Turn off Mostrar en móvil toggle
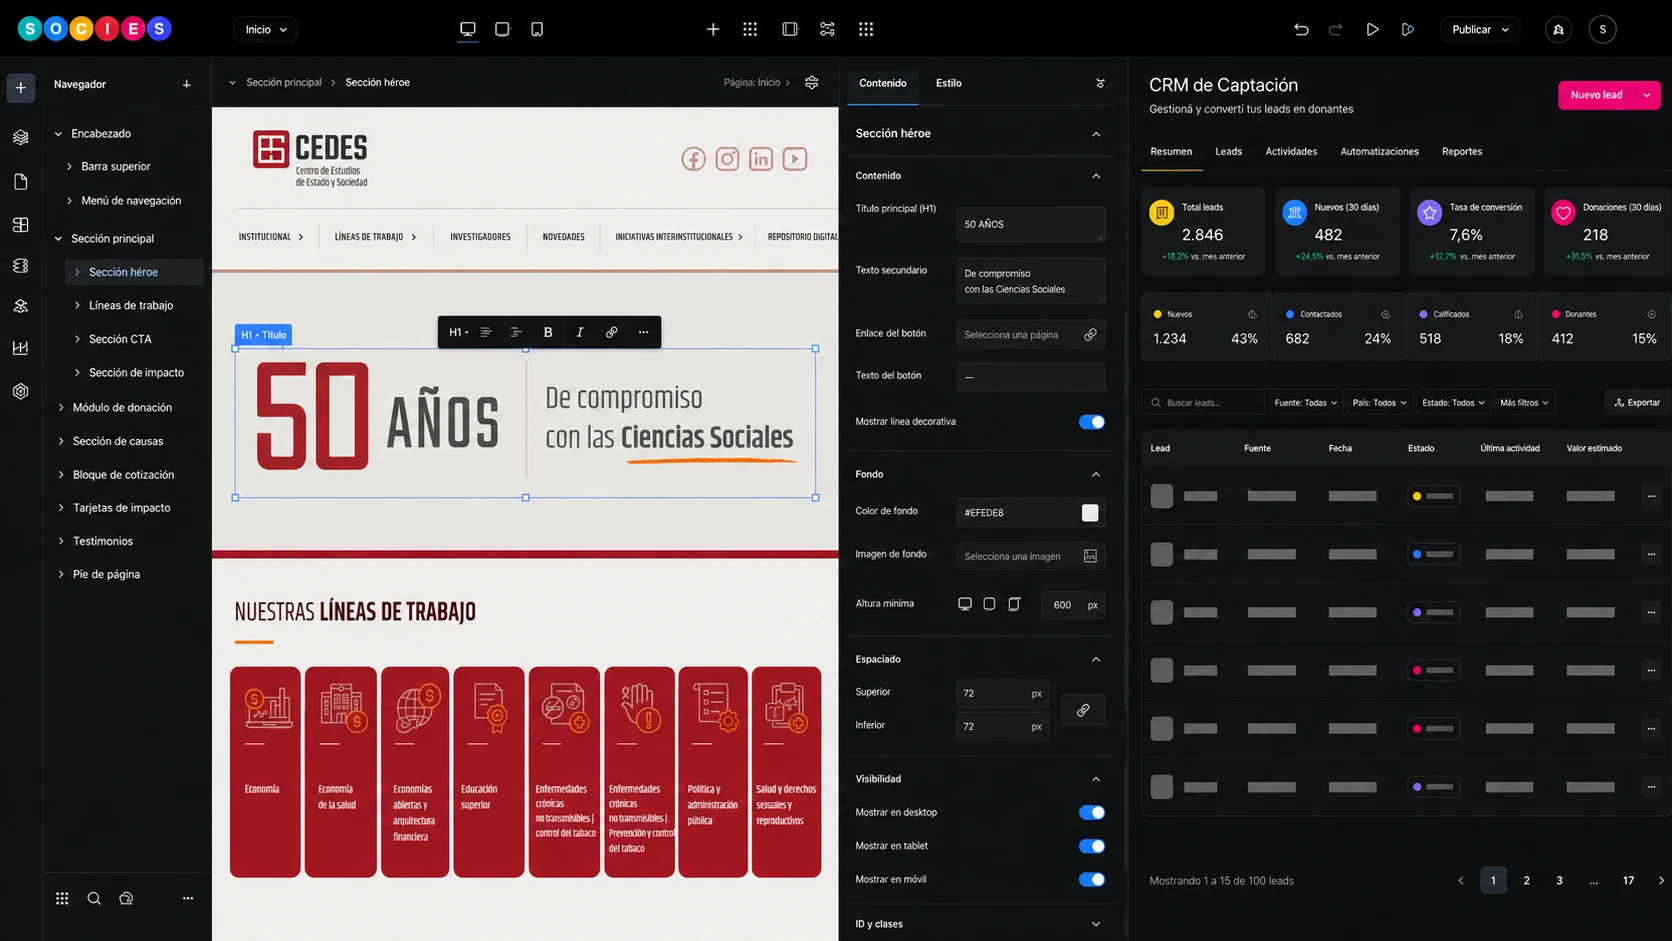The width and height of the screenshot is (1672, 941). [x=1091, y=880]
